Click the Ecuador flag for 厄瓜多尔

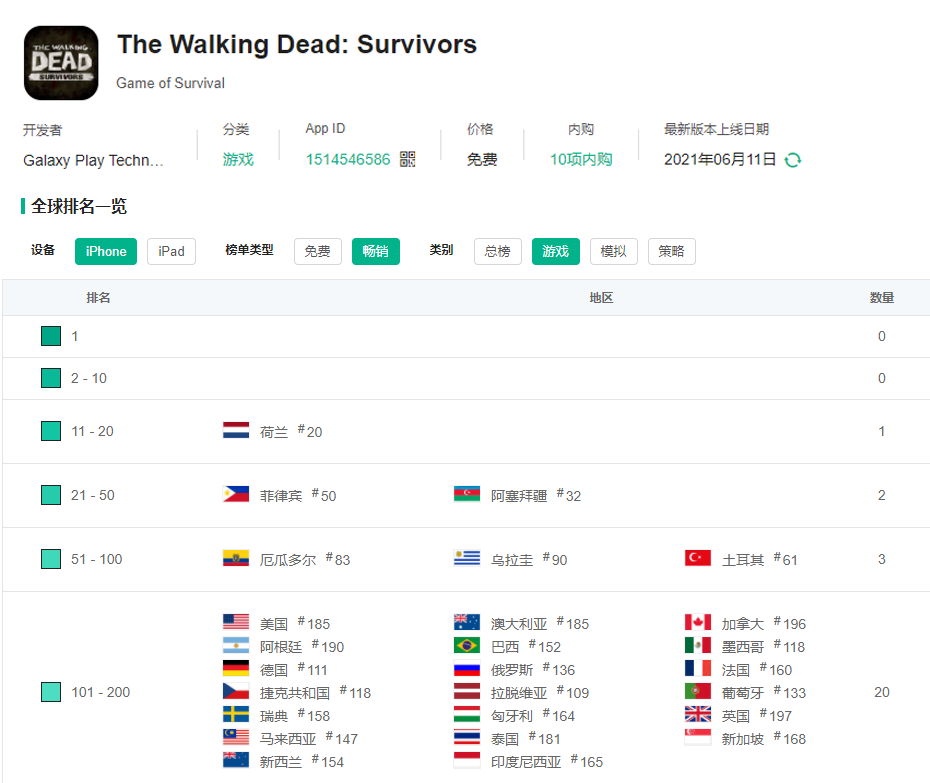pyautogui.click(x=236, y=558)
